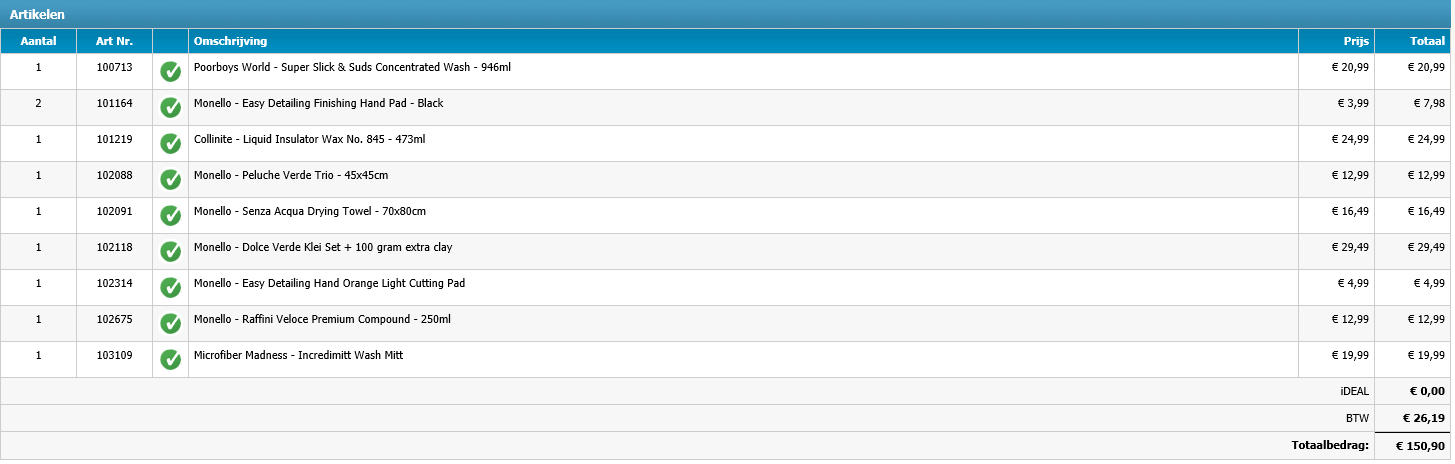Viewport: 1455px width, 464px height.
Task: Click the Omschrijving column header
Action: click(230, 41)
